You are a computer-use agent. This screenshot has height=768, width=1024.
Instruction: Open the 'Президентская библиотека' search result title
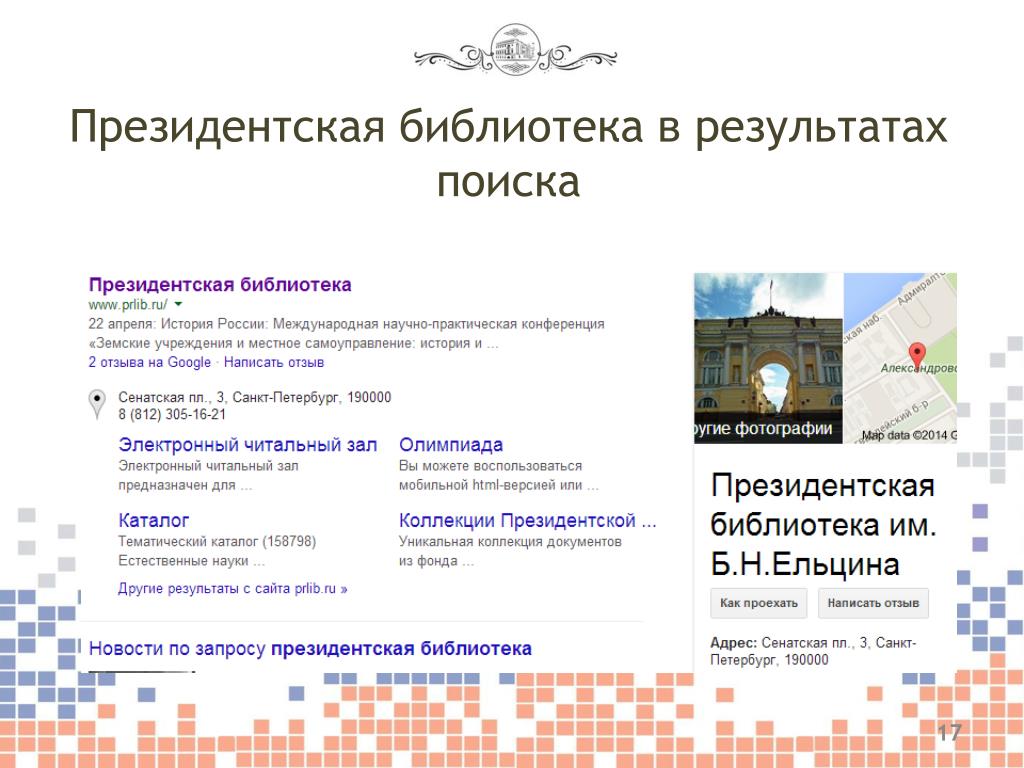(x=220, y=285)
